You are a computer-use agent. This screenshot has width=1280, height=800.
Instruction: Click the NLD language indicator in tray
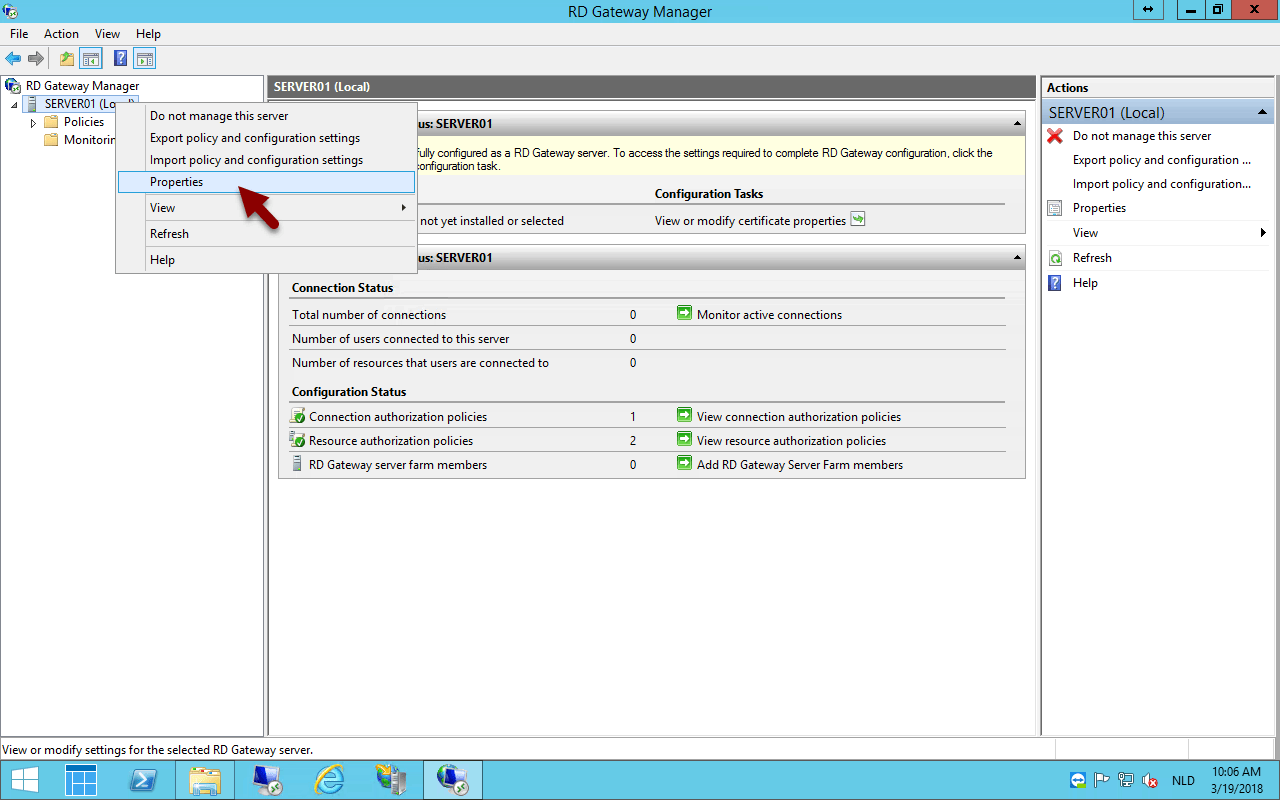1183,781
